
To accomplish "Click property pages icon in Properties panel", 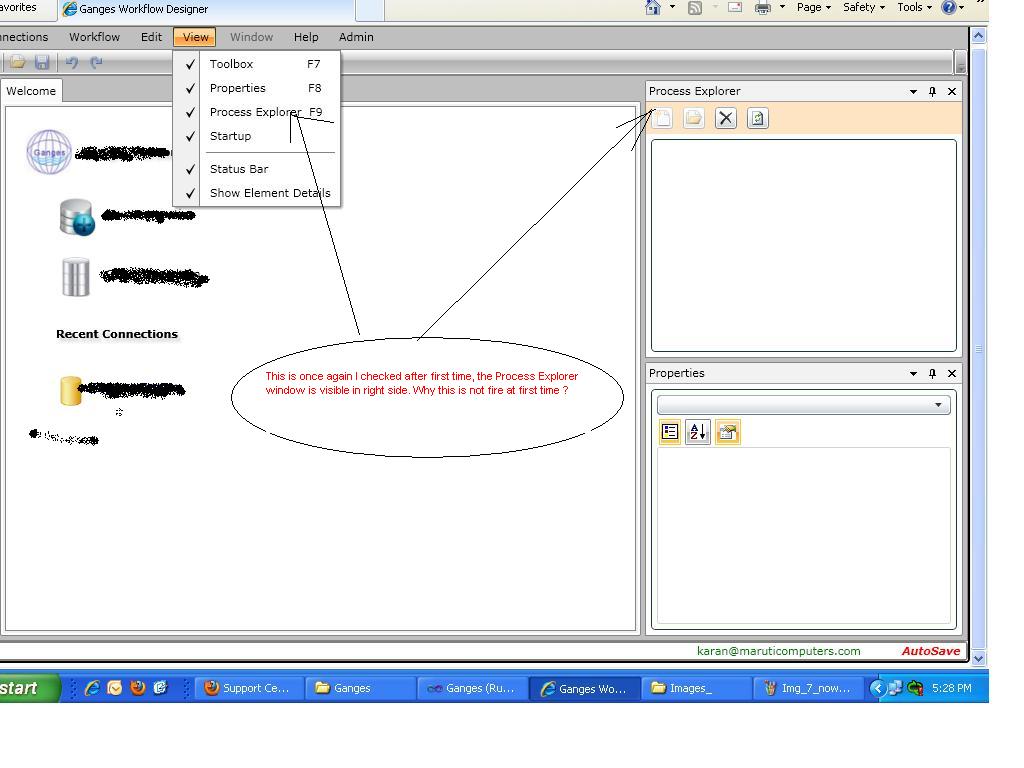I will tap(728, 432).
